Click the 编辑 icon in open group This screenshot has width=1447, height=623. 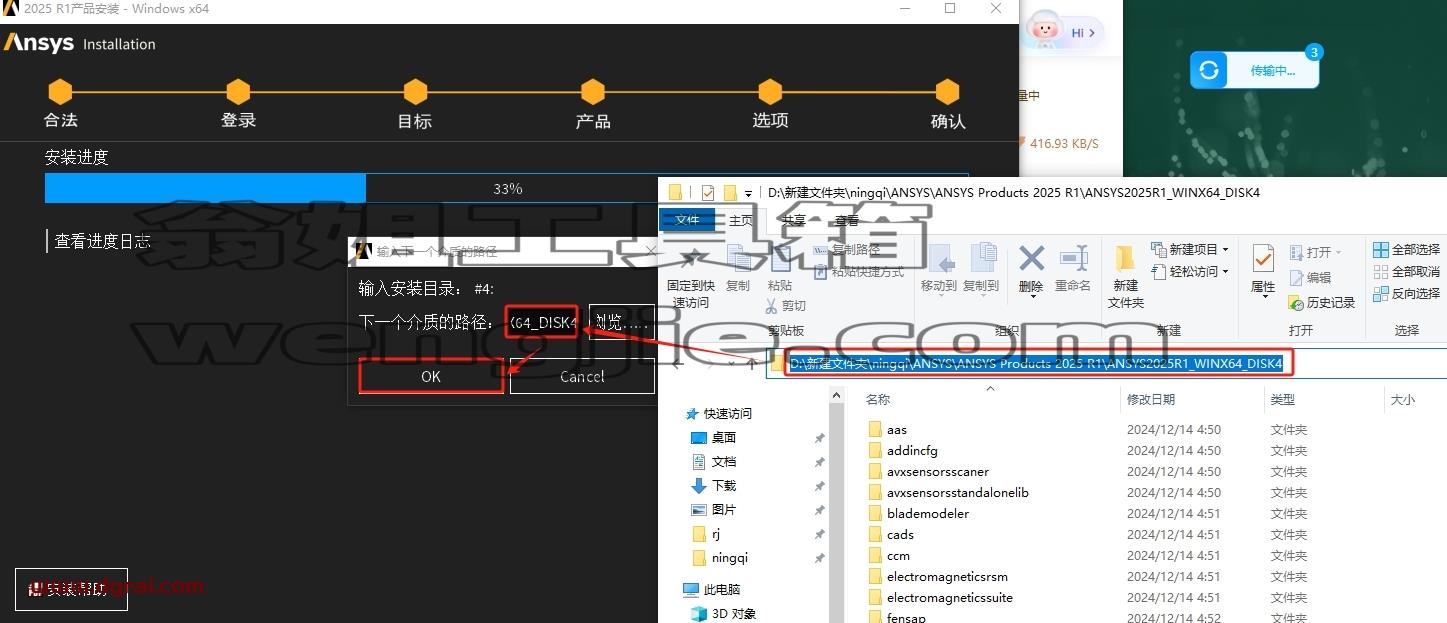point(1296,277)
